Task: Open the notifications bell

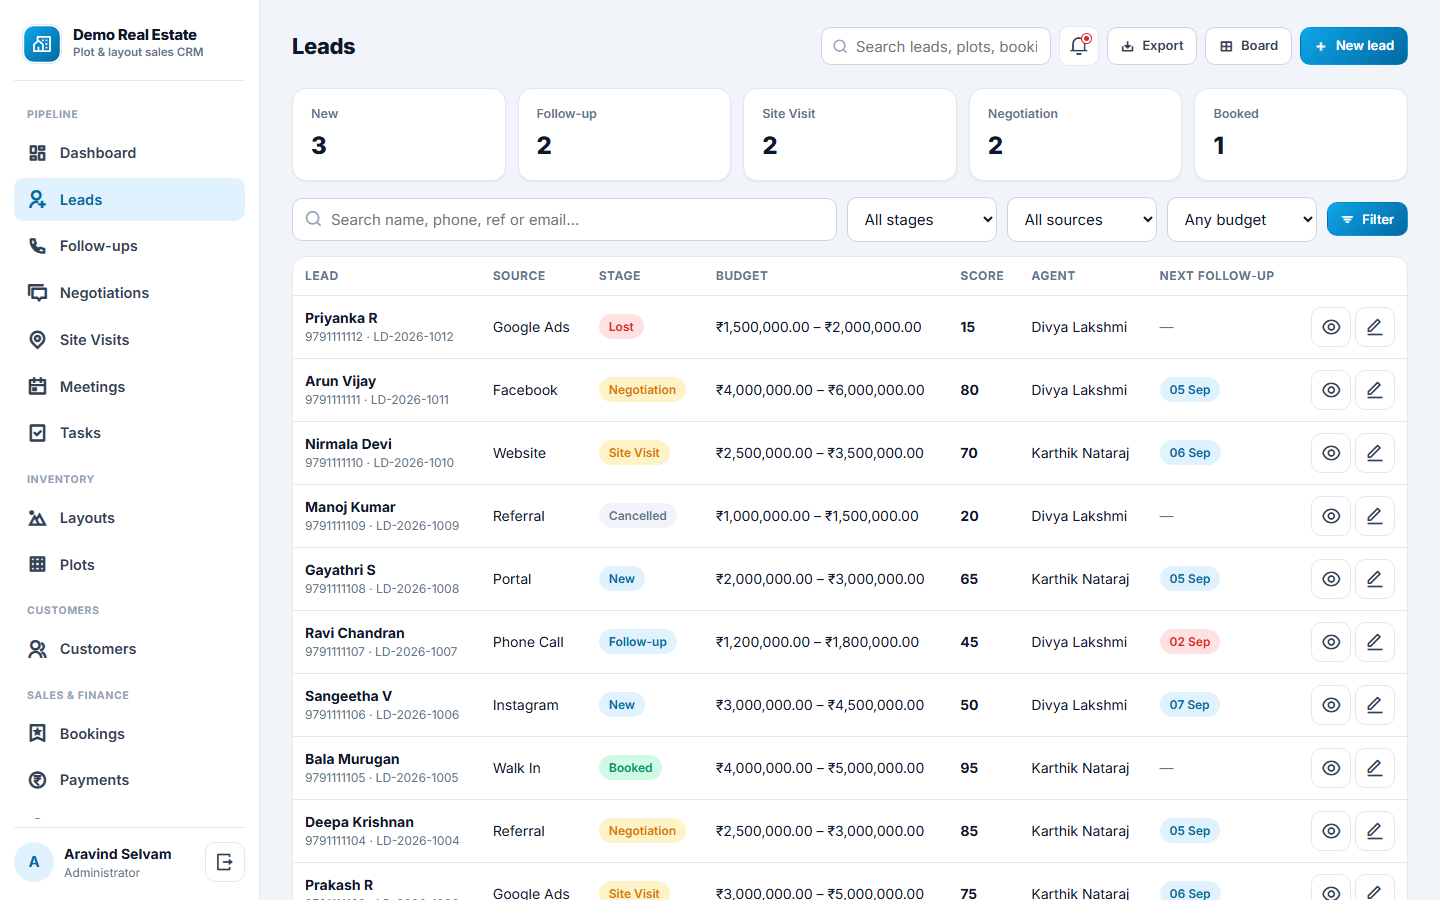Action: (1079, 46)
